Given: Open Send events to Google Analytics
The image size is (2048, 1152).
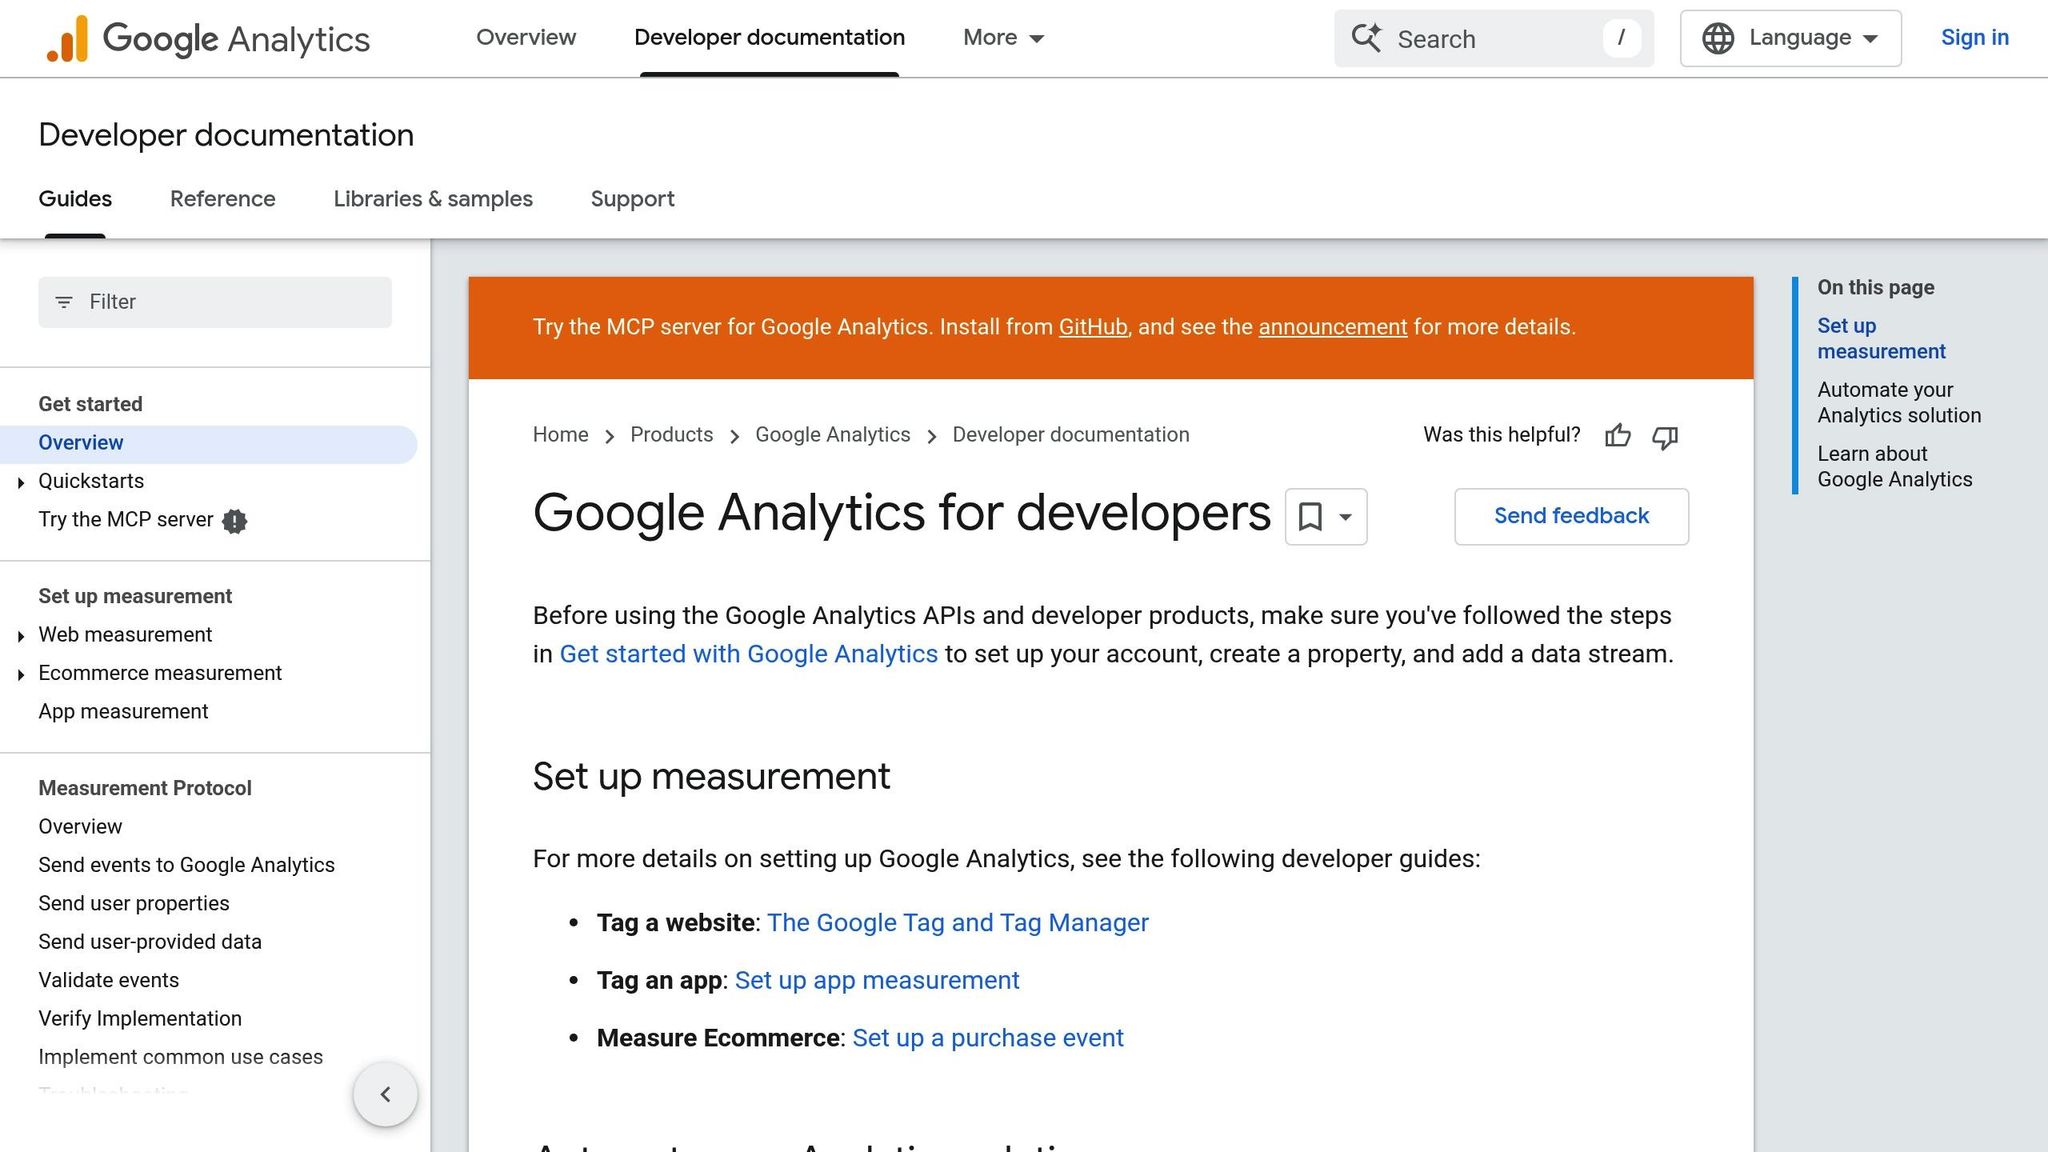Looking at the screenshot, I should 186,865.
